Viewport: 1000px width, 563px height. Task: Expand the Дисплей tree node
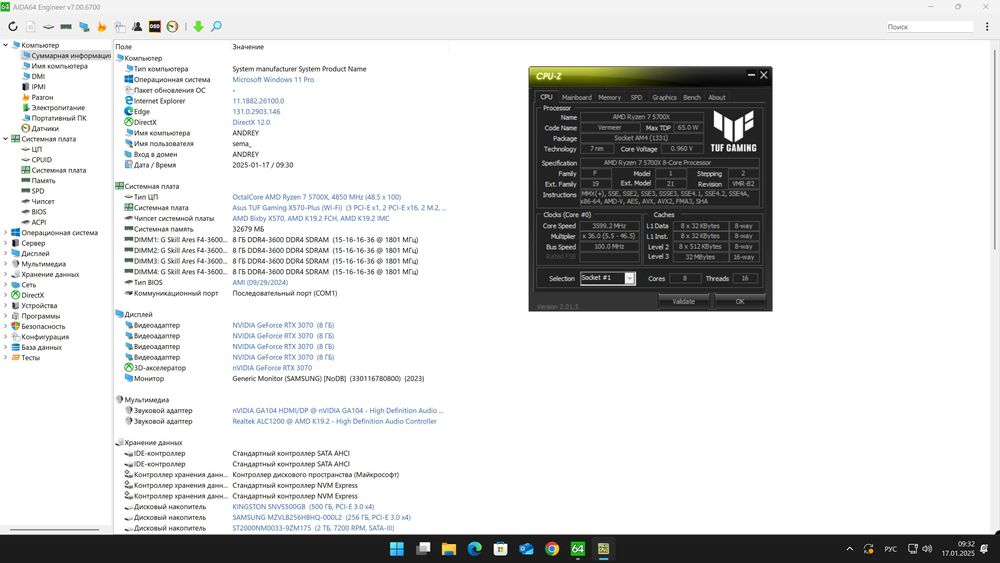(6, 253)
